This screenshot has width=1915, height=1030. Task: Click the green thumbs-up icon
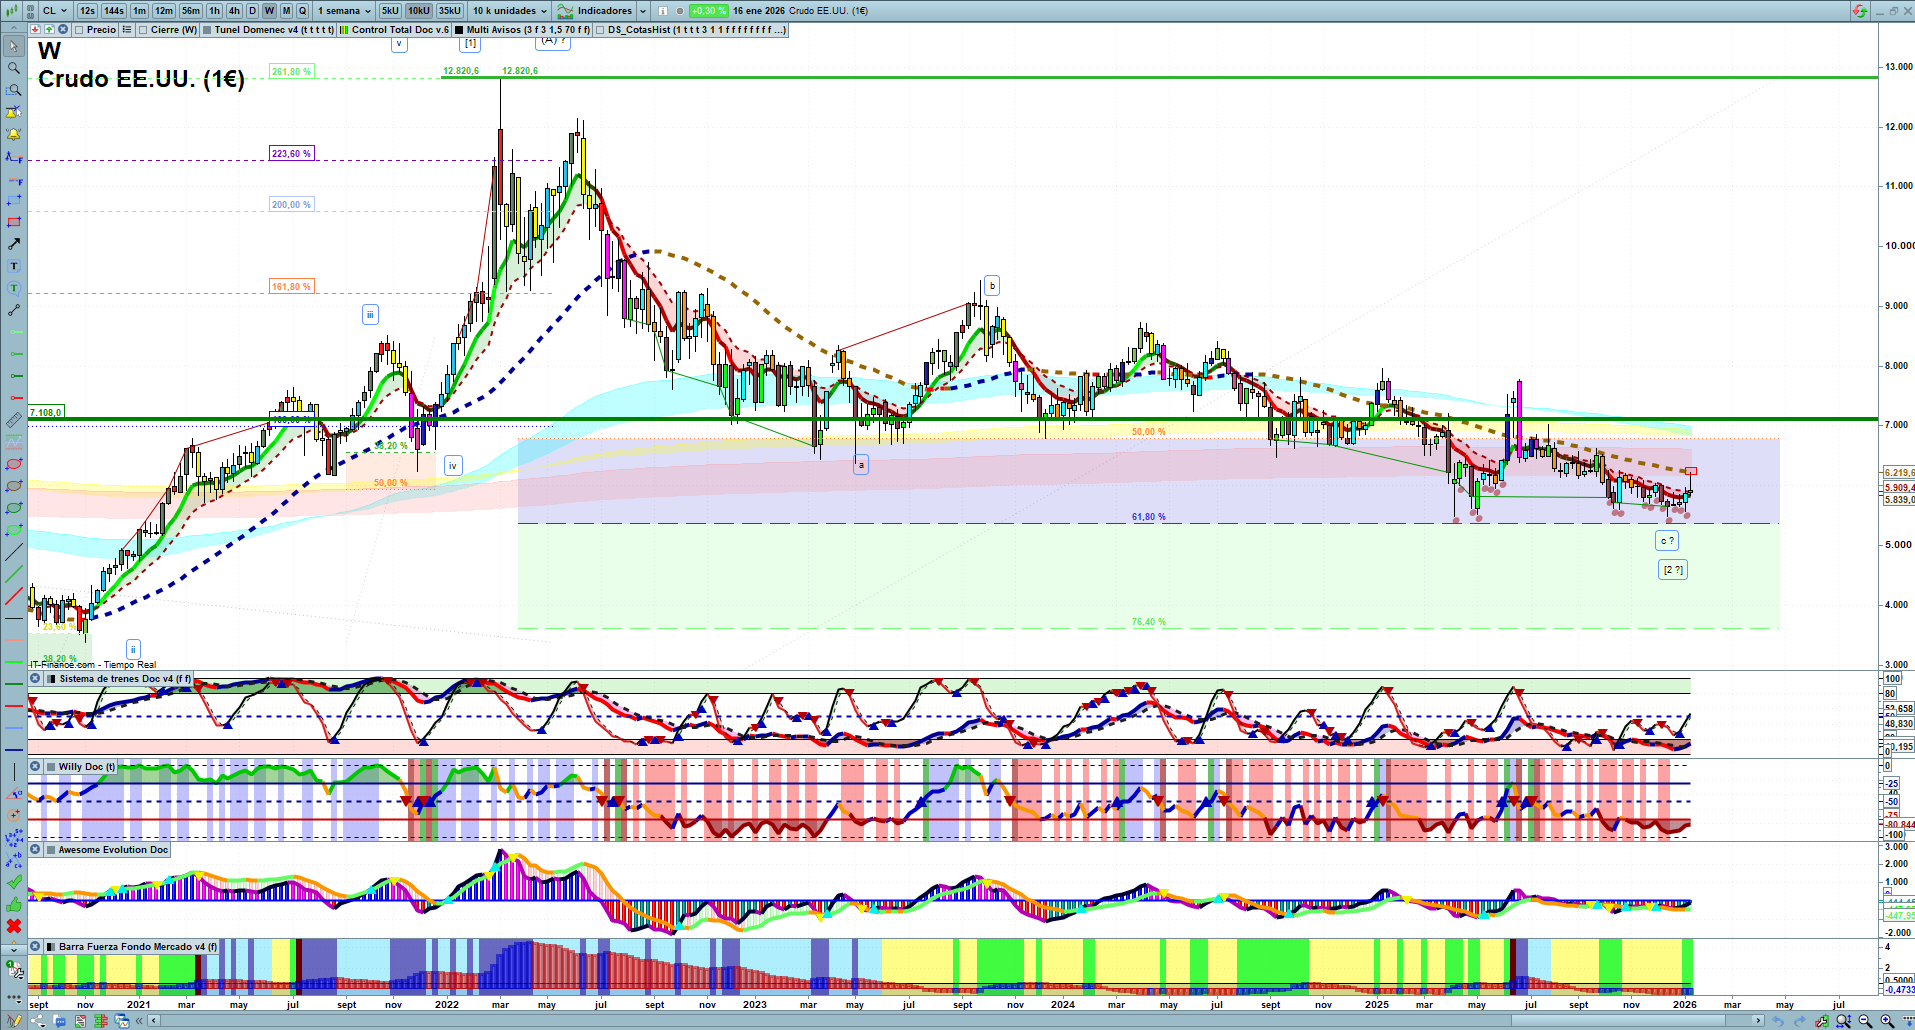click(x=14, y=904)
